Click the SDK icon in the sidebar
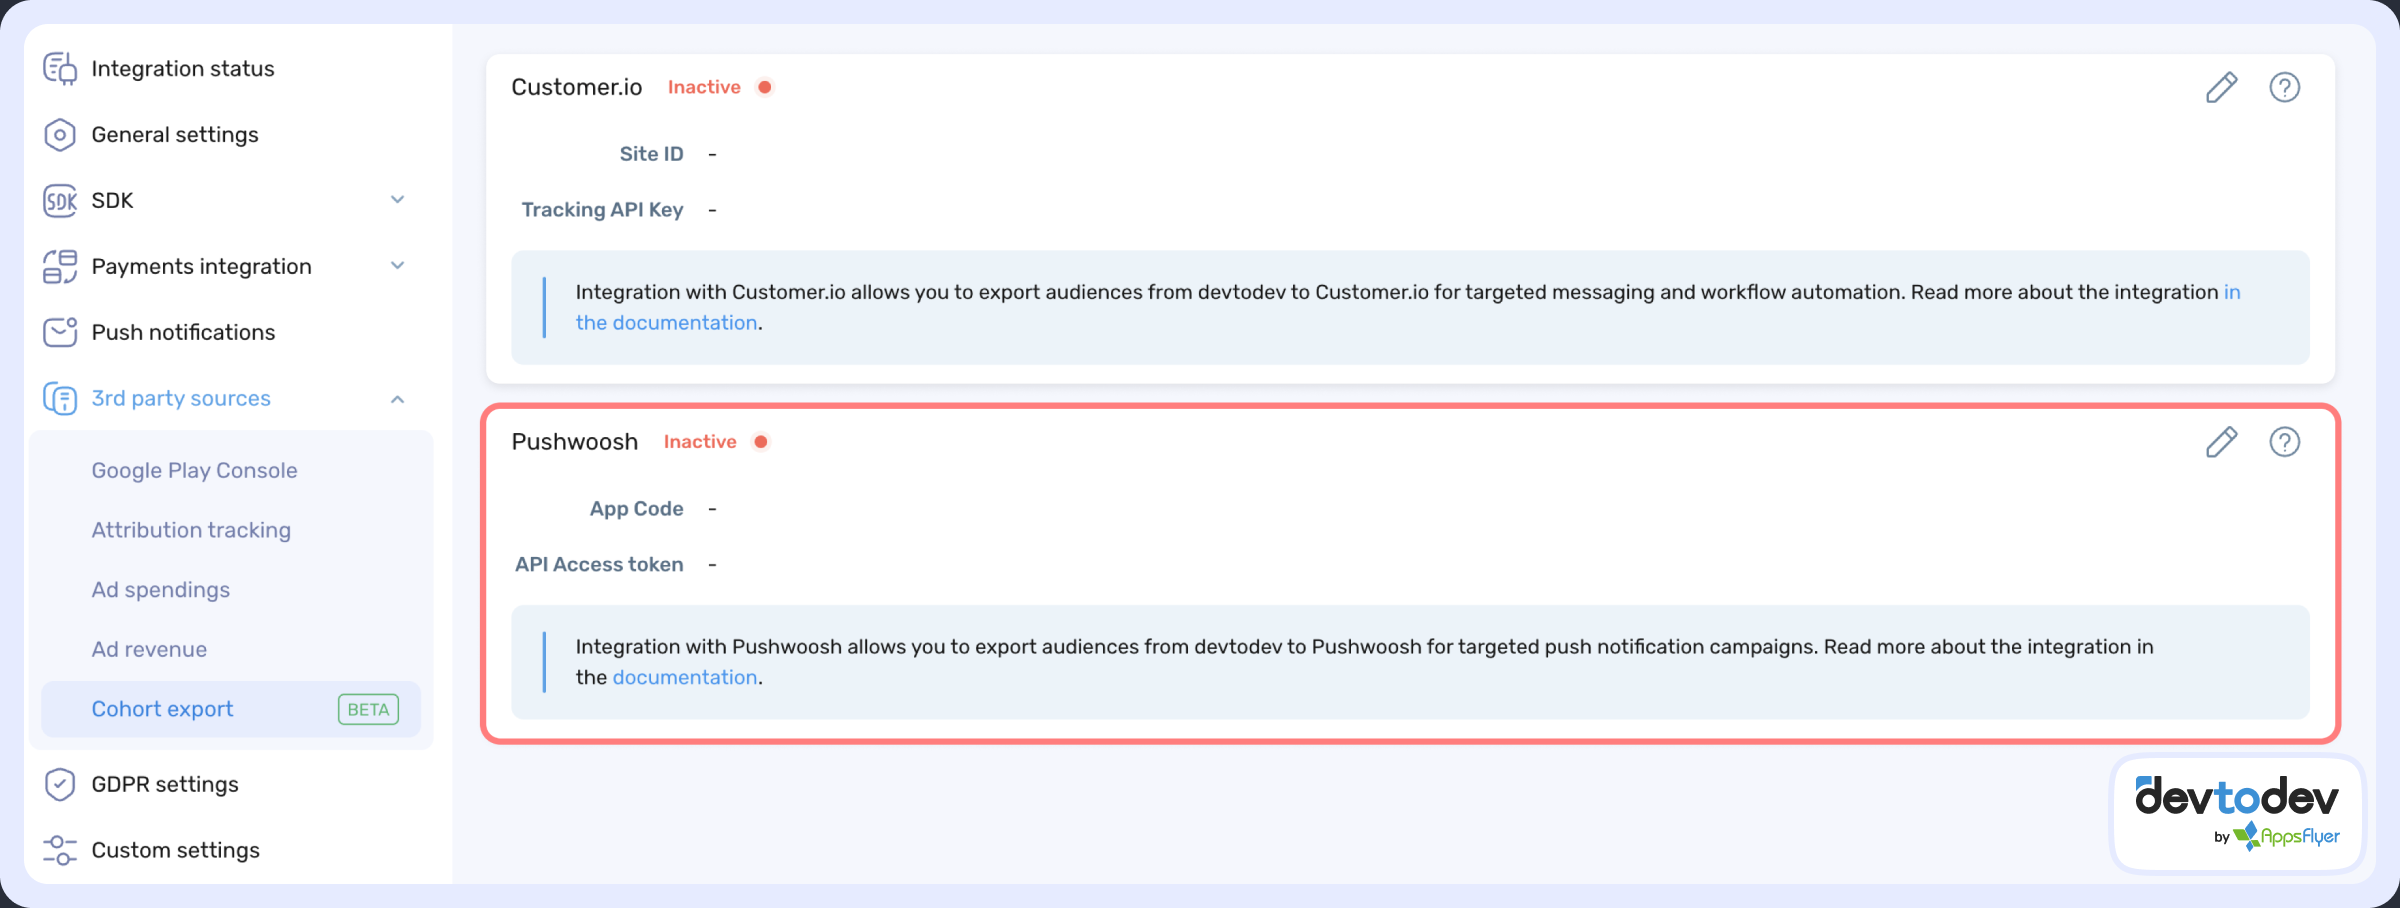 click(x=60, y=200)
